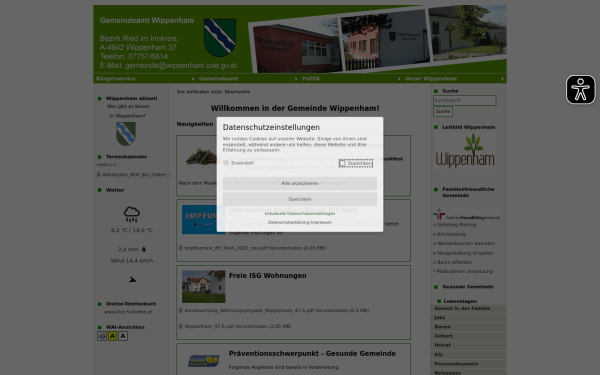Viewport: 600px width, 375px height.
Task: Click the small crest under Wippenham aktuell
Action: click(x=126, y=134)
